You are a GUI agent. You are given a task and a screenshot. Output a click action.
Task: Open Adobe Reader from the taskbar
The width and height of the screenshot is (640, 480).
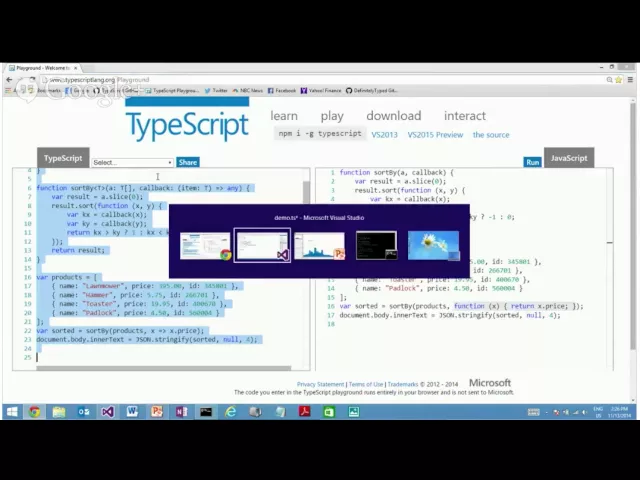click(304, 412)
